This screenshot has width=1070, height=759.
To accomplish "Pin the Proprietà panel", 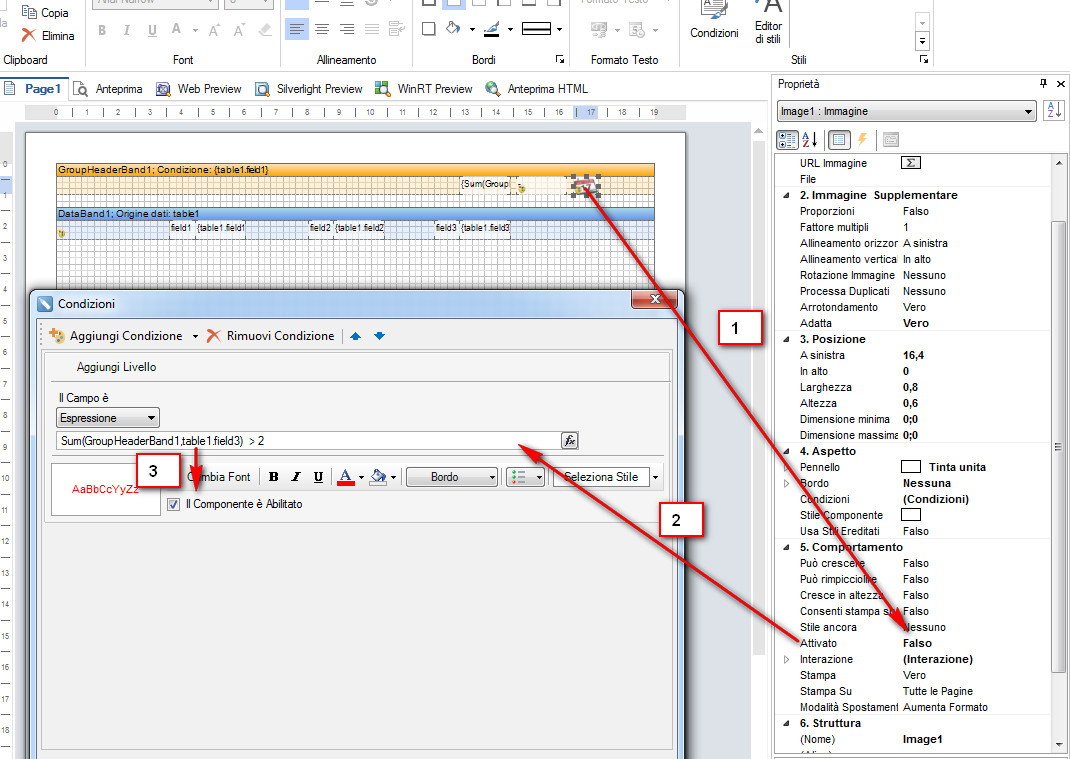I will coord(1043,83).
